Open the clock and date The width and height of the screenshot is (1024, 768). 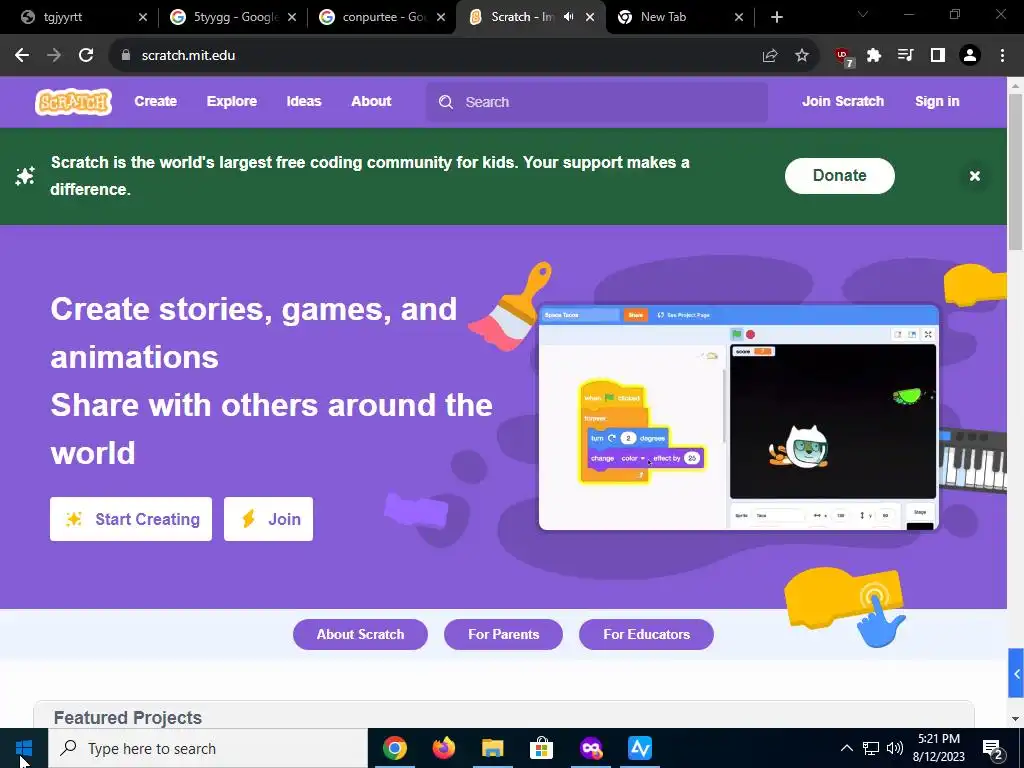(x=939, y=748)
